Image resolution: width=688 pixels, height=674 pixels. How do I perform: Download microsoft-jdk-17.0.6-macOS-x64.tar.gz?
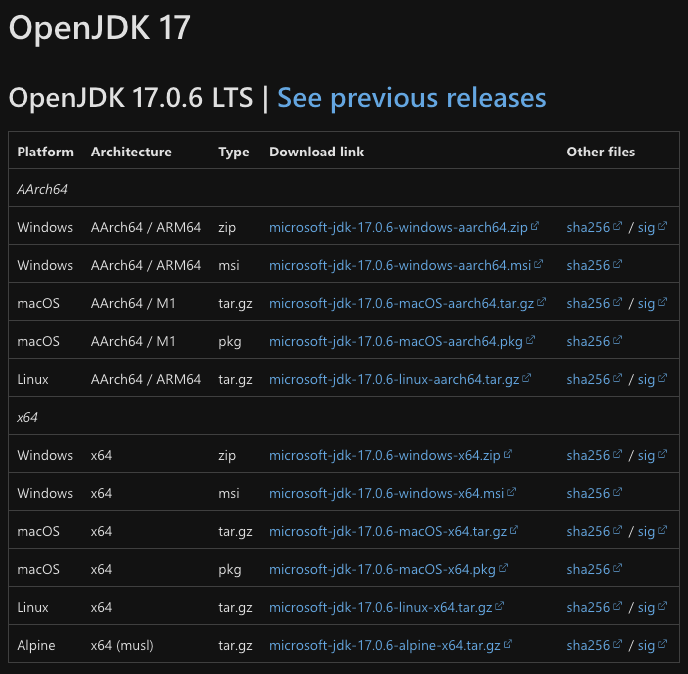(393, 531)
